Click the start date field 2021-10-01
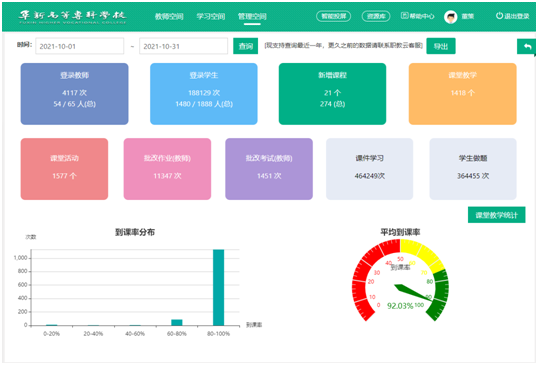This screenshot has width=538, height=365. (80, 46)
